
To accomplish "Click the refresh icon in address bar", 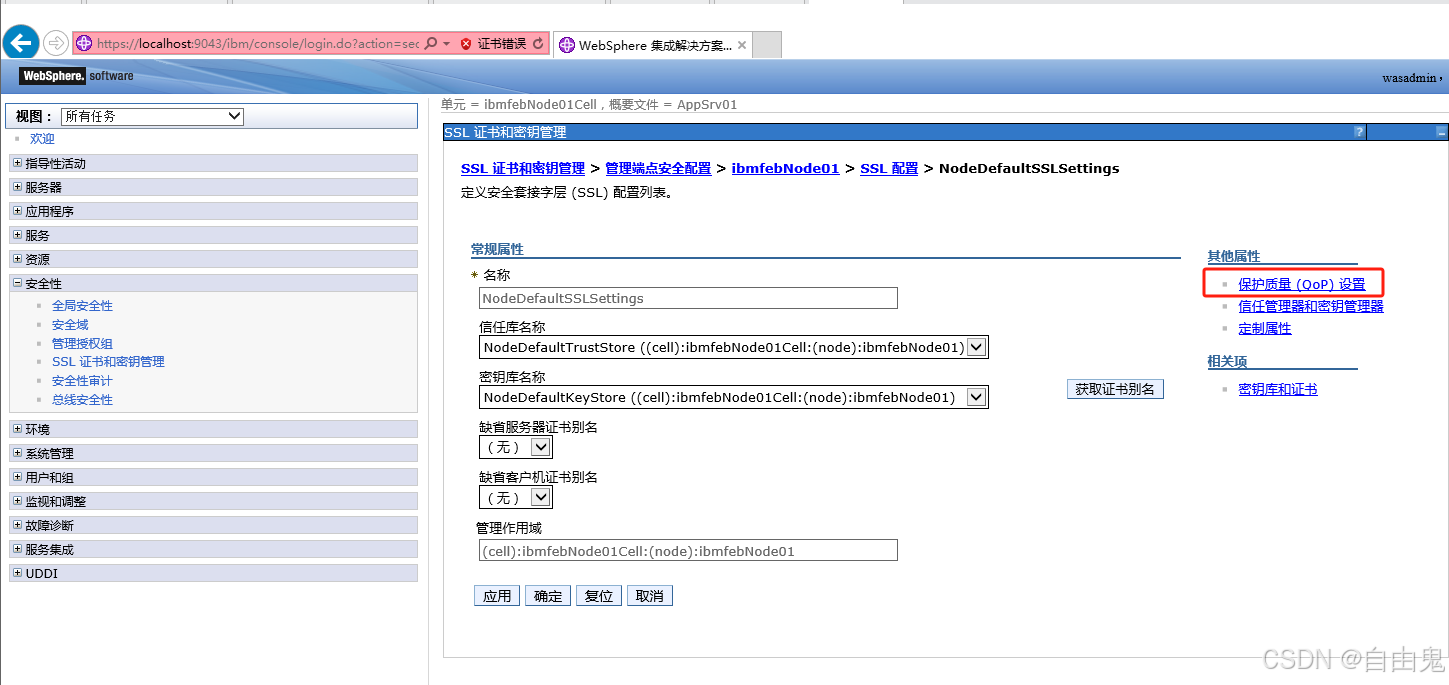I will click(x=539, y=44).
